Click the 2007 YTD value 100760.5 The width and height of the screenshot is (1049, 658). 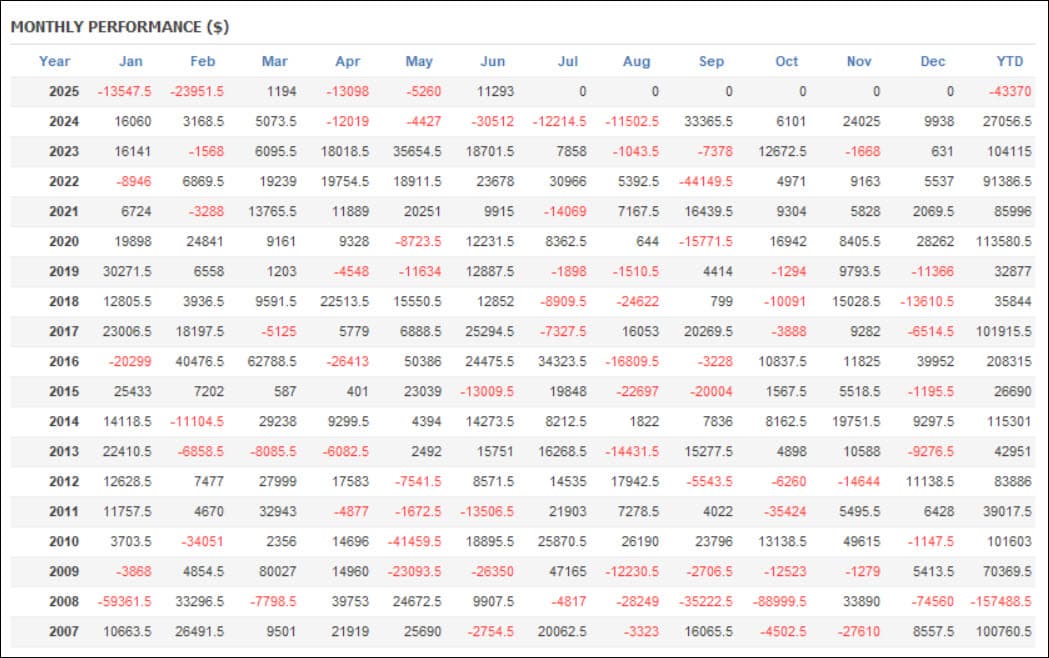[x=1004, y=632]
